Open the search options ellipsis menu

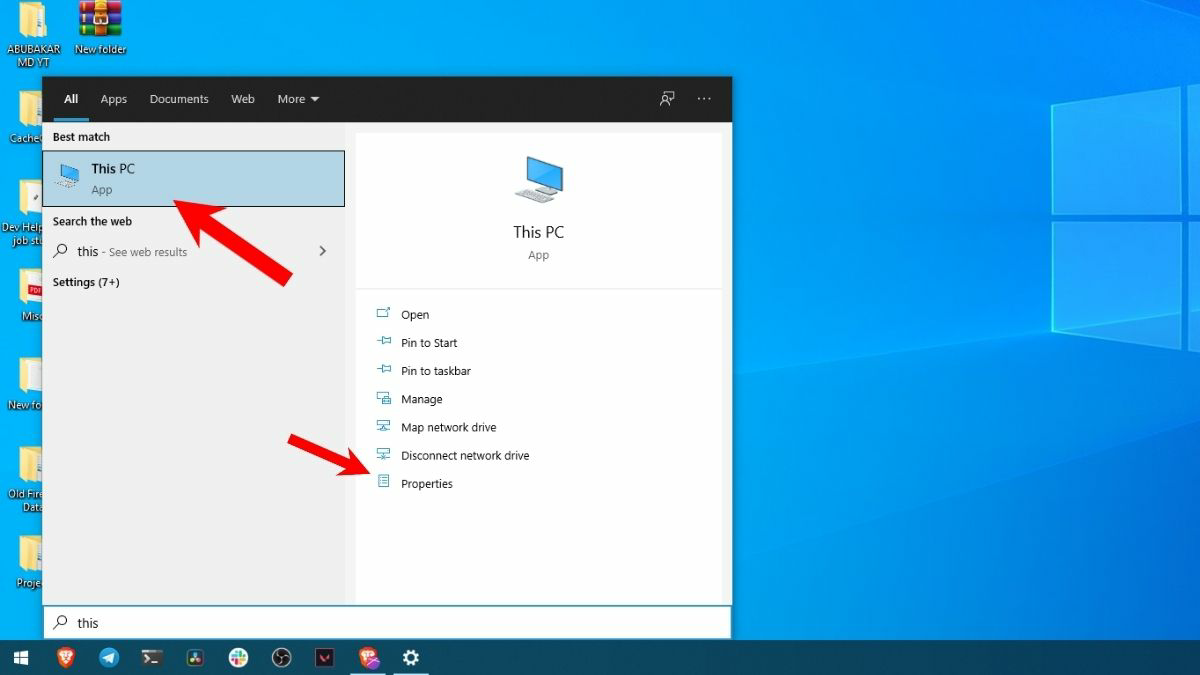point(704,99)
